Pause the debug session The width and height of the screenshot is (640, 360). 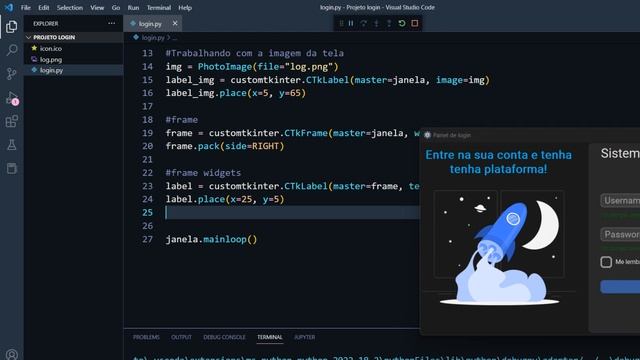[351, 23]
